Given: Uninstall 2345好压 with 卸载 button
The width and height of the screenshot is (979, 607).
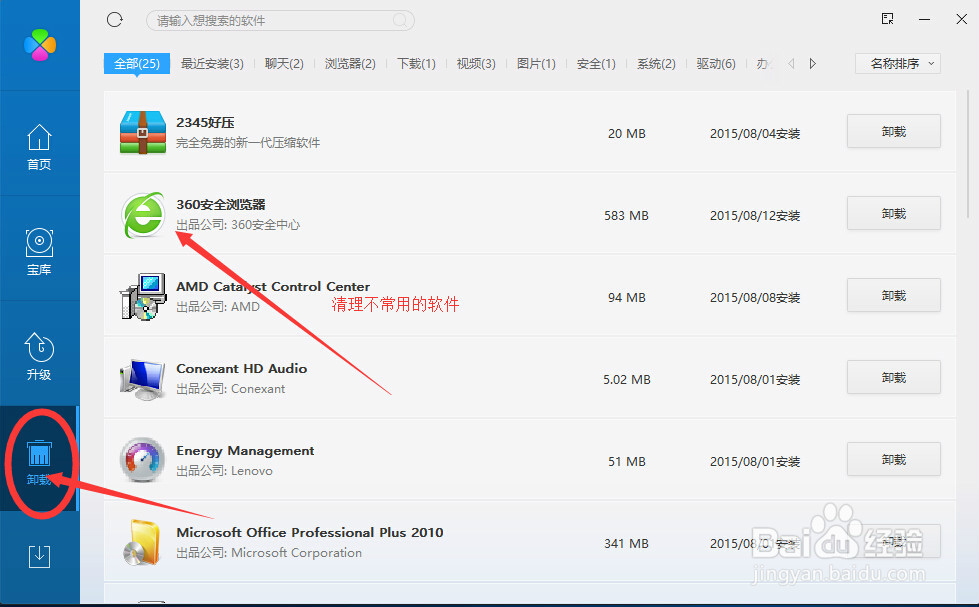Looking at the screenshot, I should pyautogui.click(x=893, y=131).
